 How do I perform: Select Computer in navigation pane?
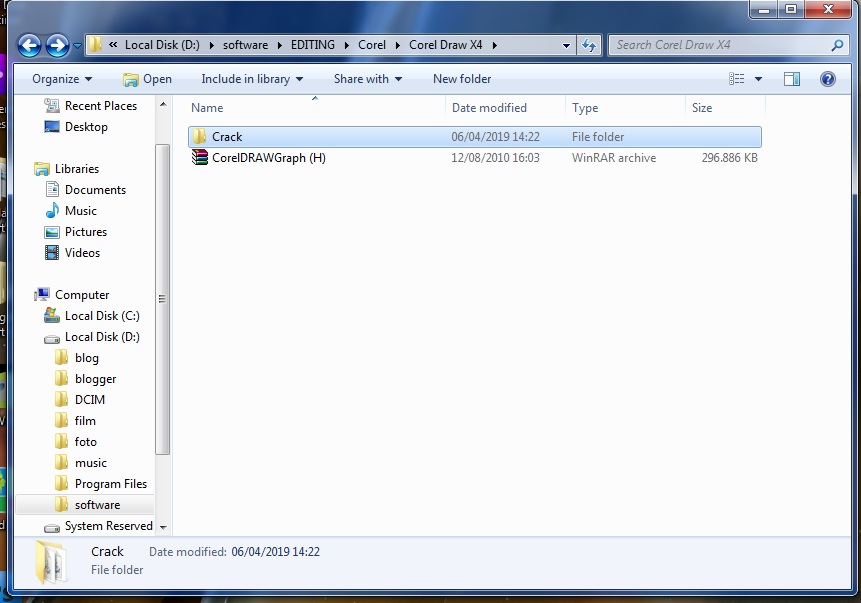pyautogui.click(x=71, y=295)
